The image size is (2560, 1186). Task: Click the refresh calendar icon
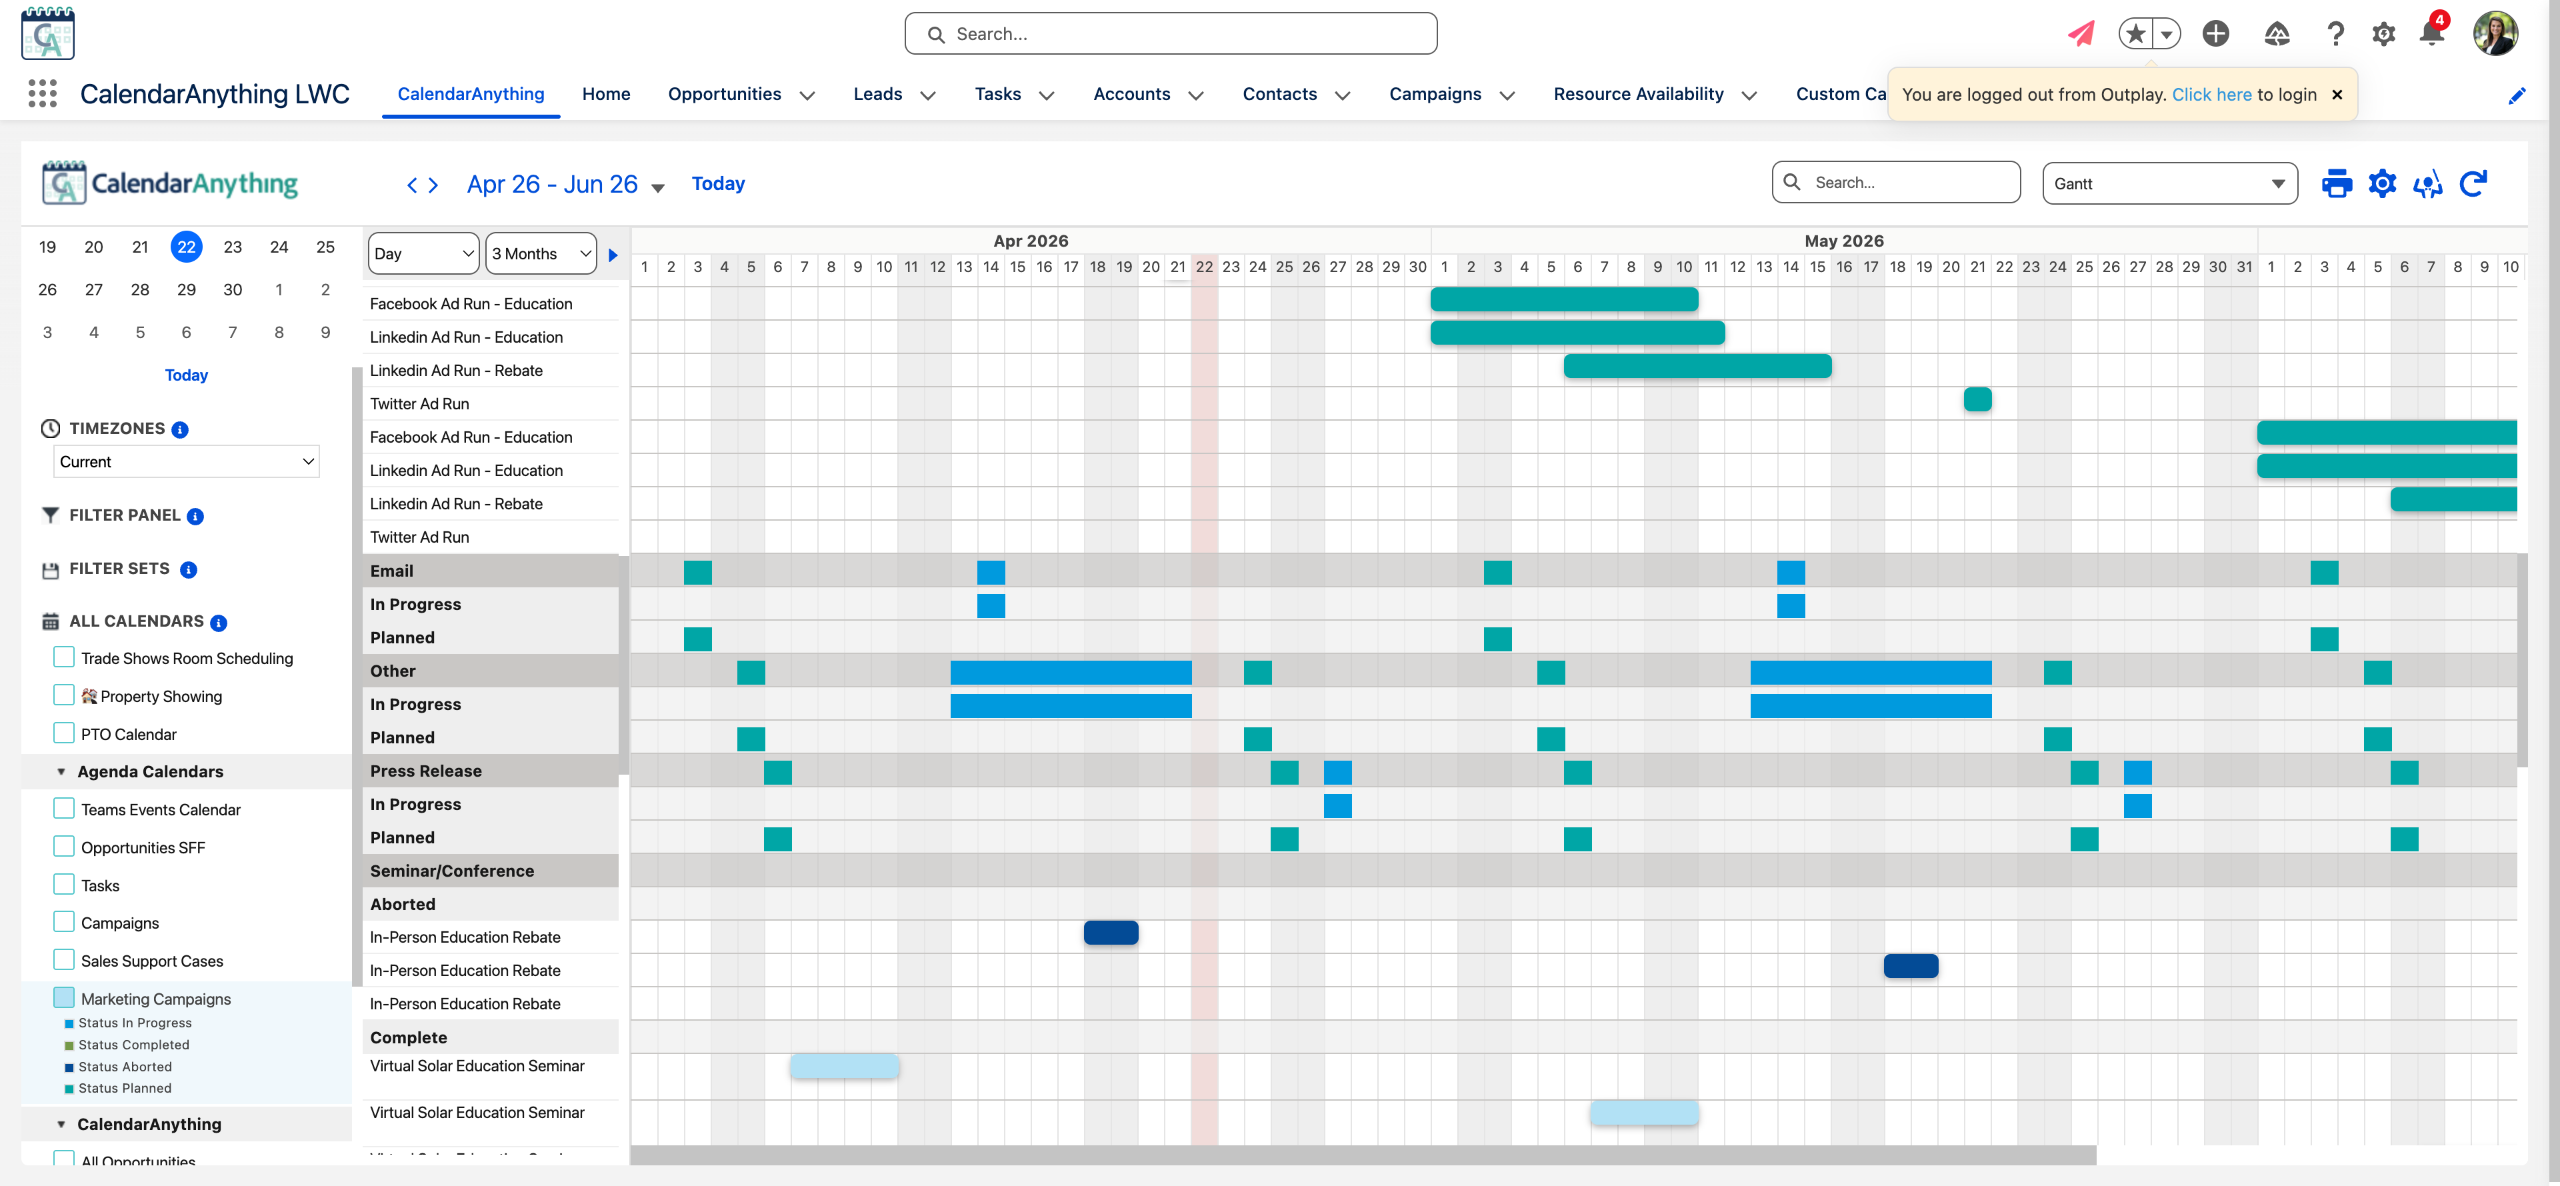coord(2473,184)
